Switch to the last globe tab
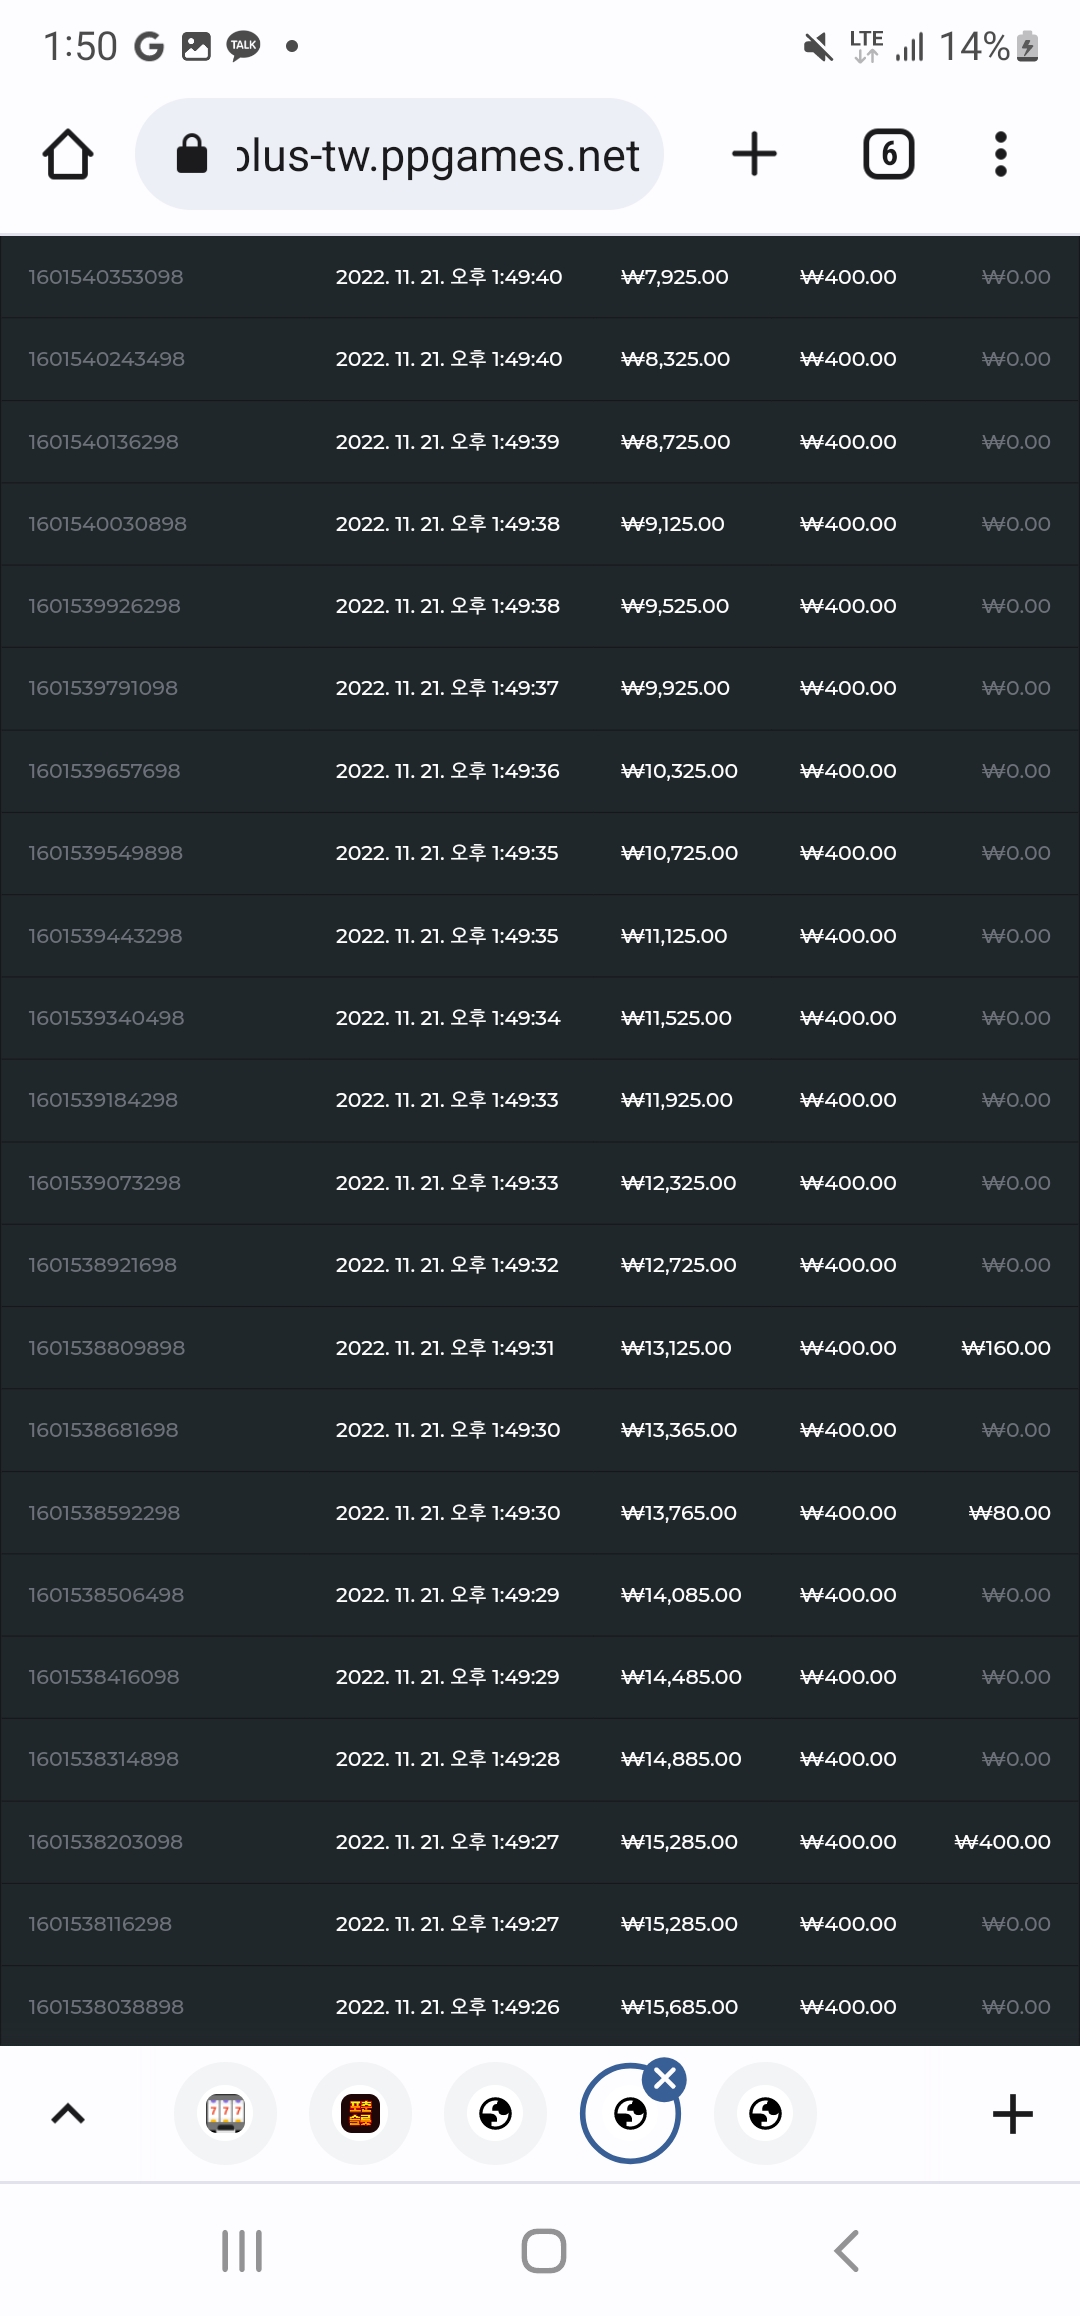This screenshot has height=2316, width=1080. tap(765, 2113)
